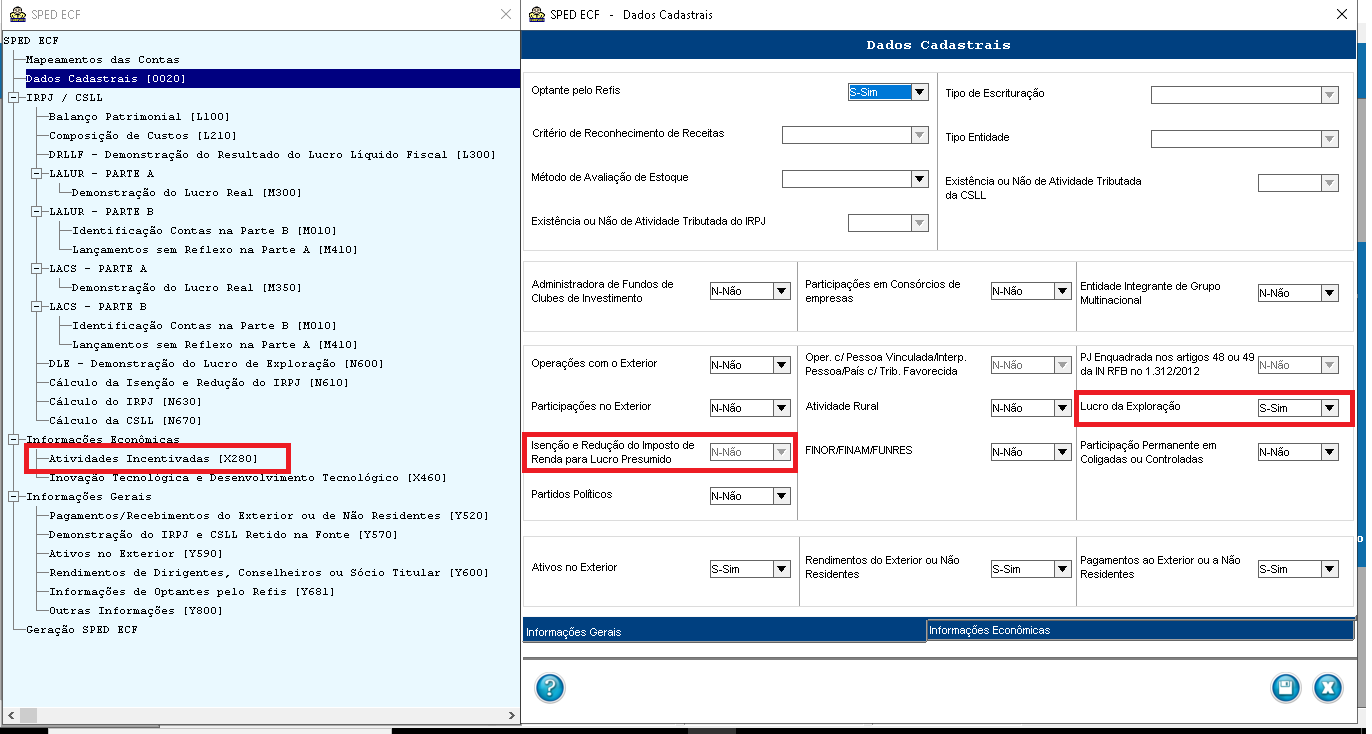The height and width of the screenshot is (734, 1372).
Task: Open Pagamentos ao Exterior dropdown
Action: (x=1329, y=569)
